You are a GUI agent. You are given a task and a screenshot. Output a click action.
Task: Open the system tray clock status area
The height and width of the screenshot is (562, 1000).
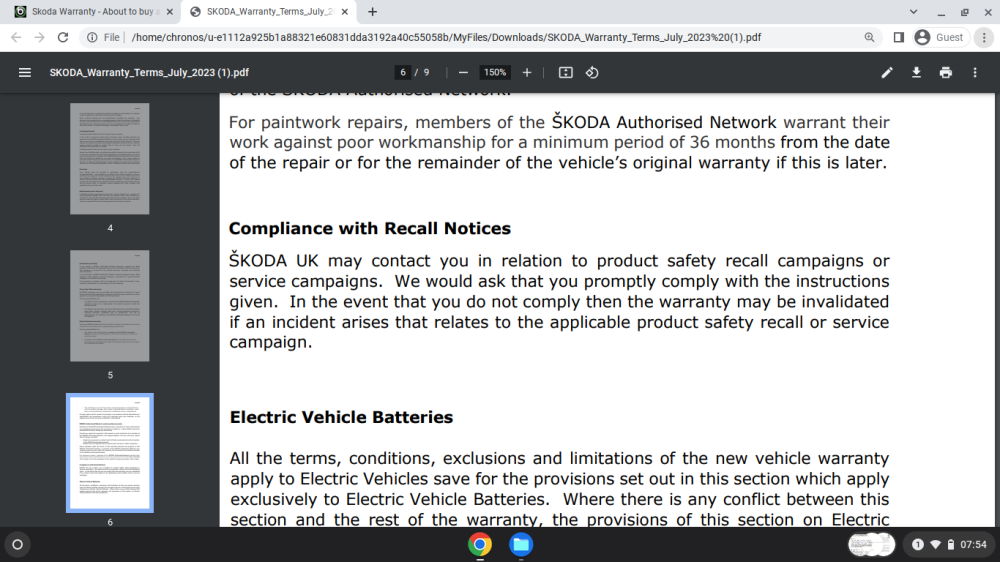(949, 545)
